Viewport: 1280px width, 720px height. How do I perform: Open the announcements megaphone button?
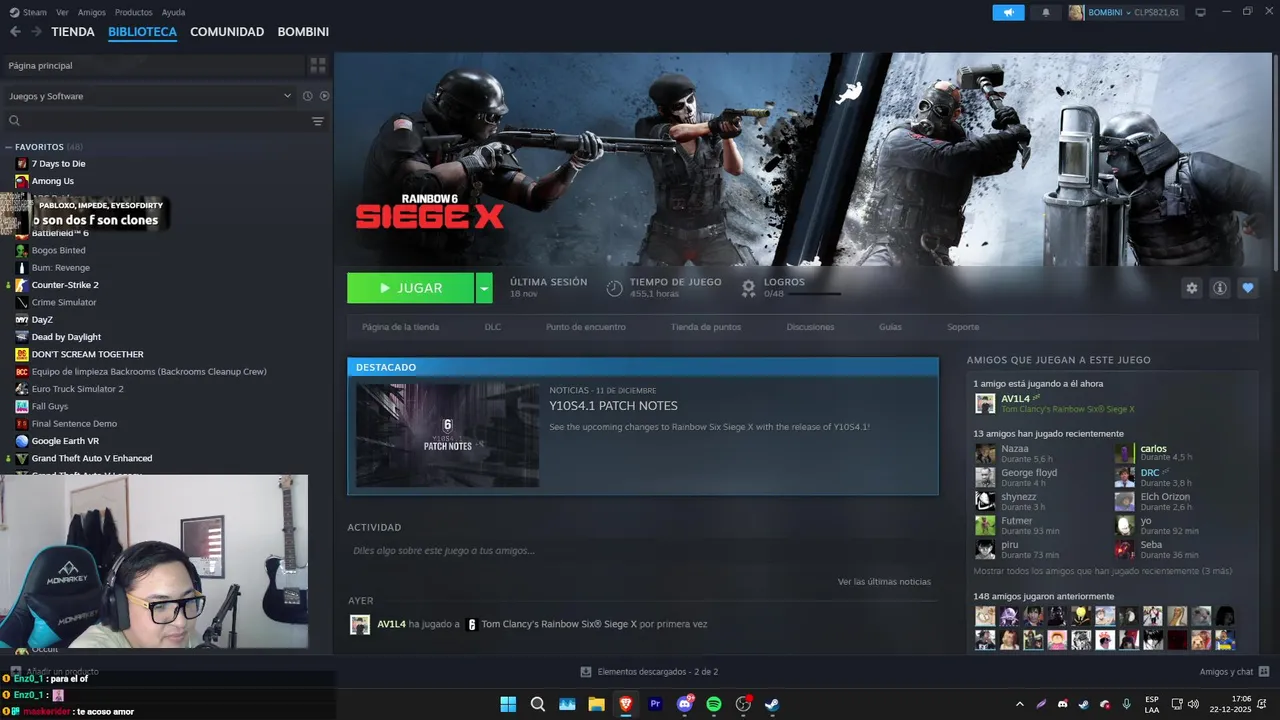tap(1008, 12)
